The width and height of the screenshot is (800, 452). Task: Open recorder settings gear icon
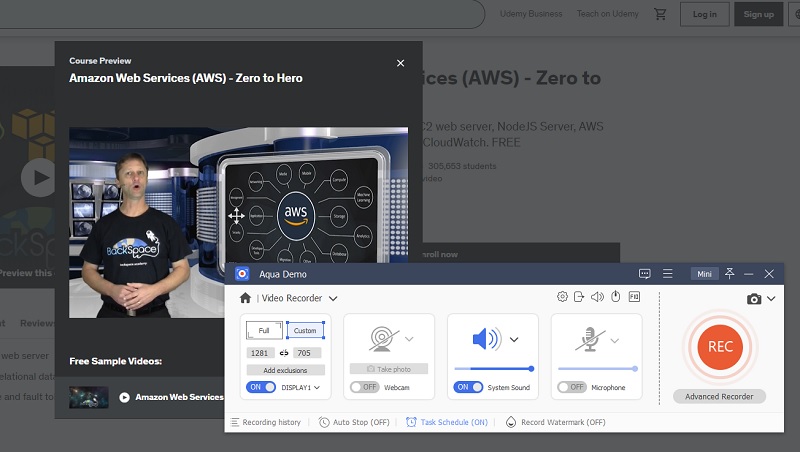click(562, 296)
